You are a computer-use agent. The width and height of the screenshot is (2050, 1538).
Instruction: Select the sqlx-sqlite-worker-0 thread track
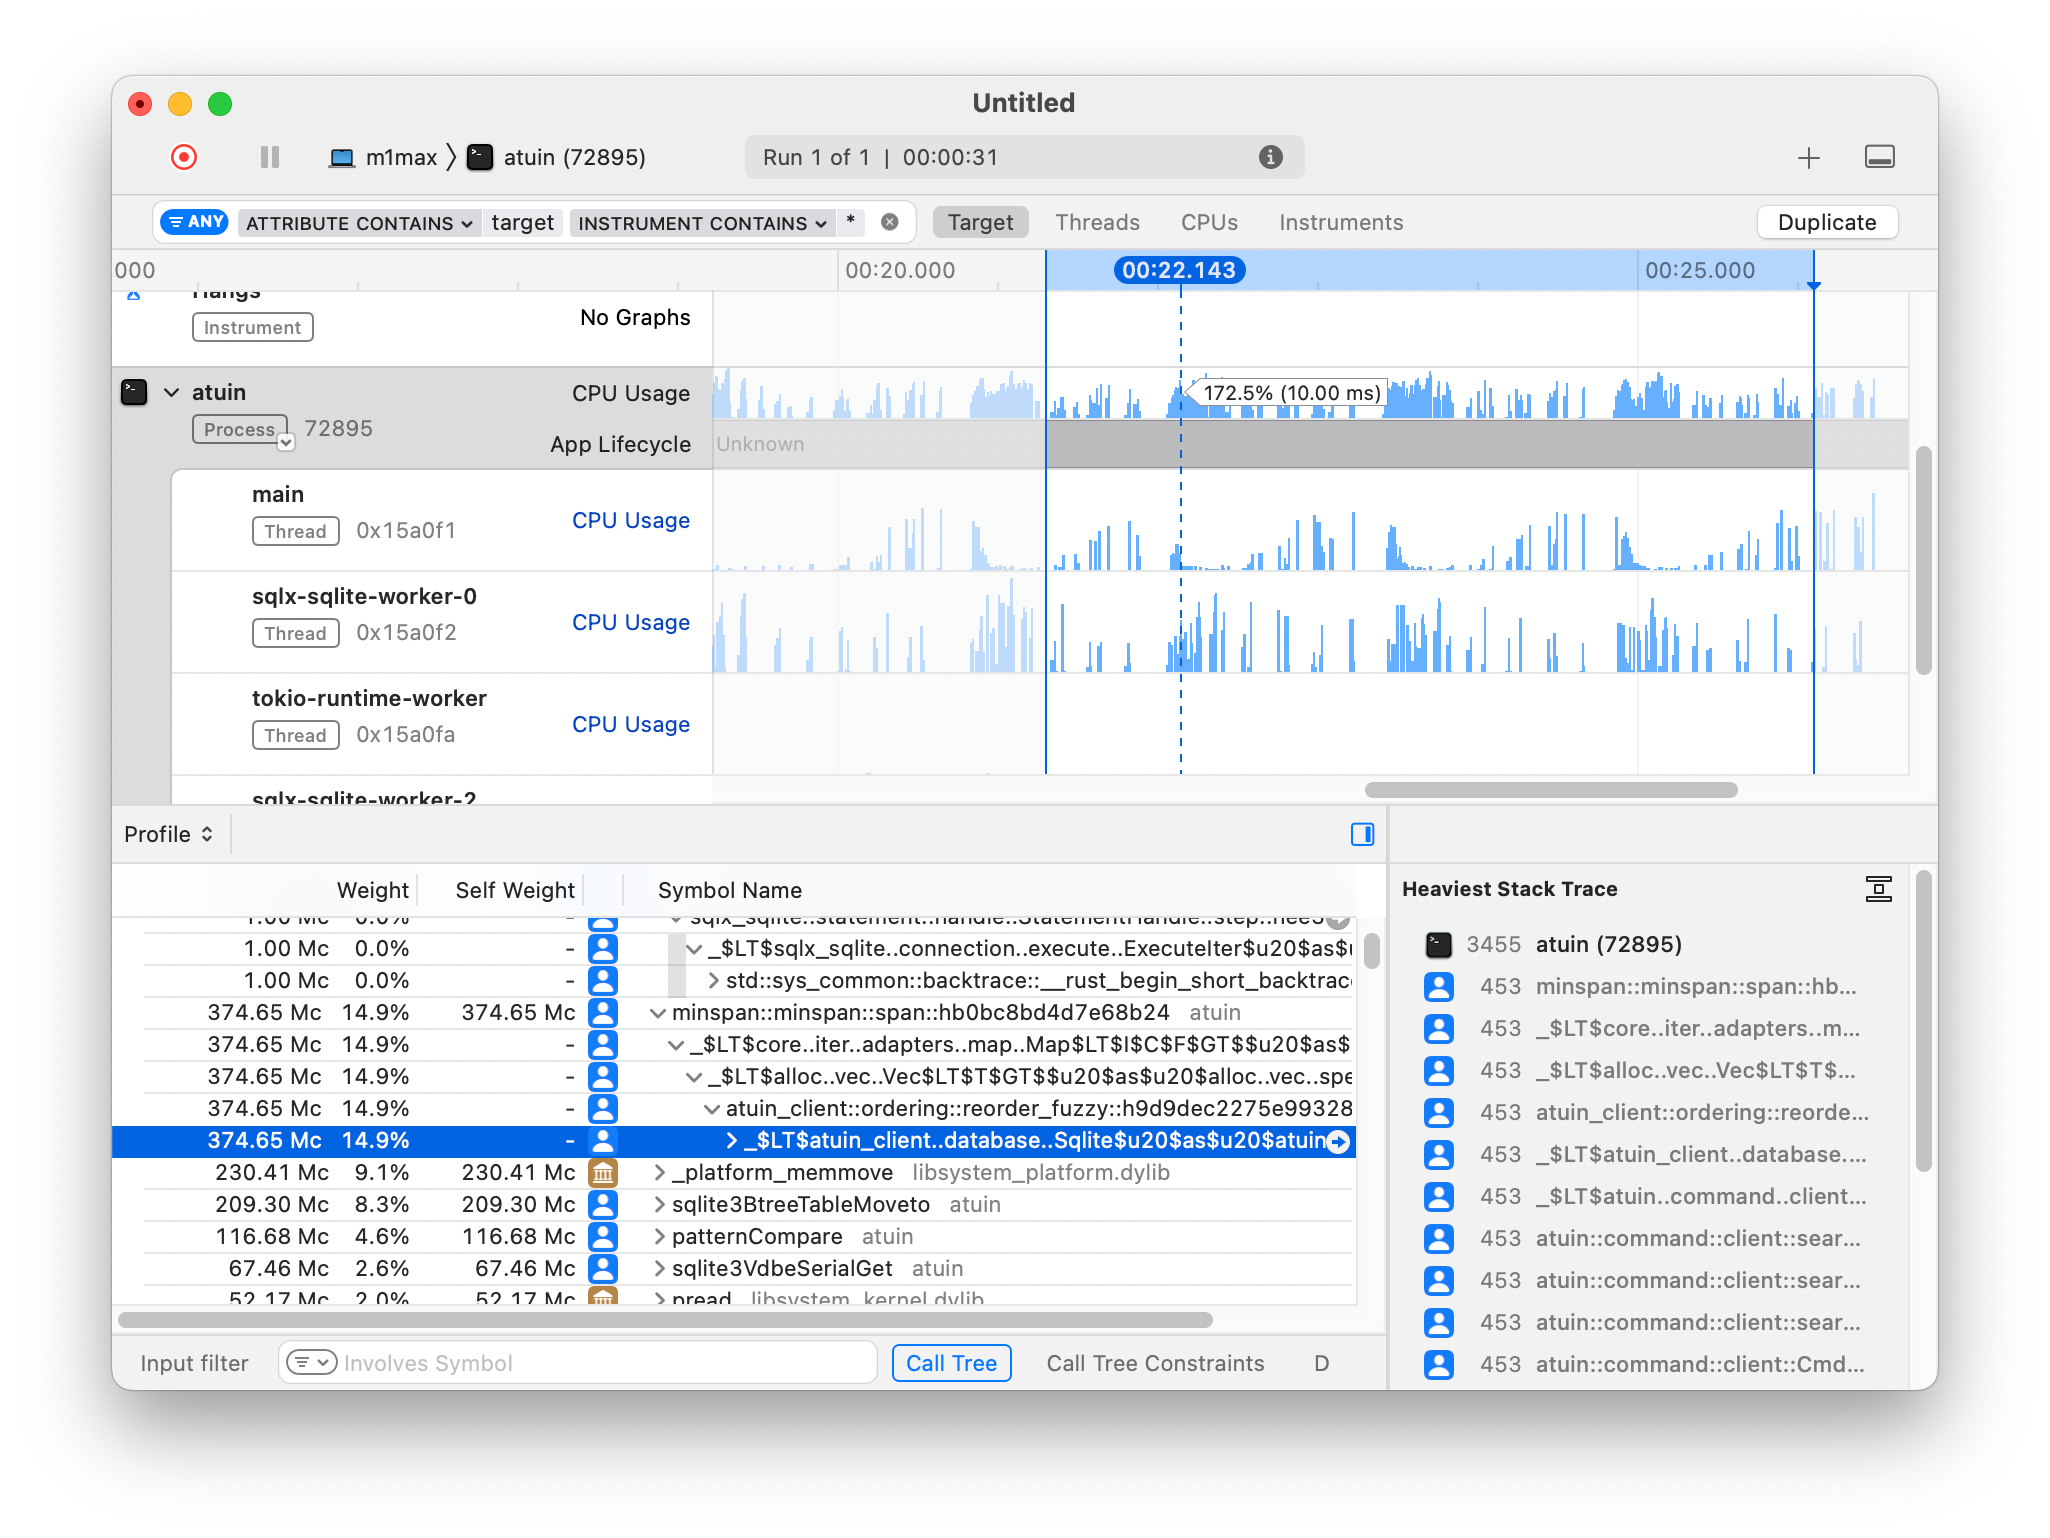(x=441, y=622)
